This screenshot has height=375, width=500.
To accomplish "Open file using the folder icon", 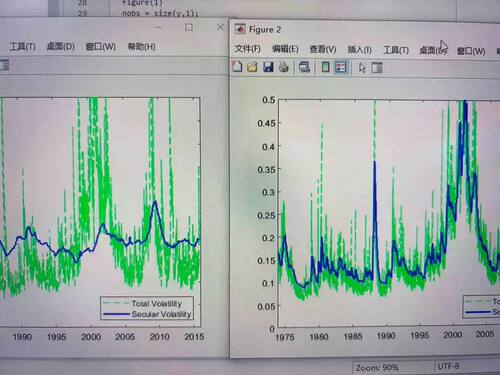I will click(x=252, y=67).
